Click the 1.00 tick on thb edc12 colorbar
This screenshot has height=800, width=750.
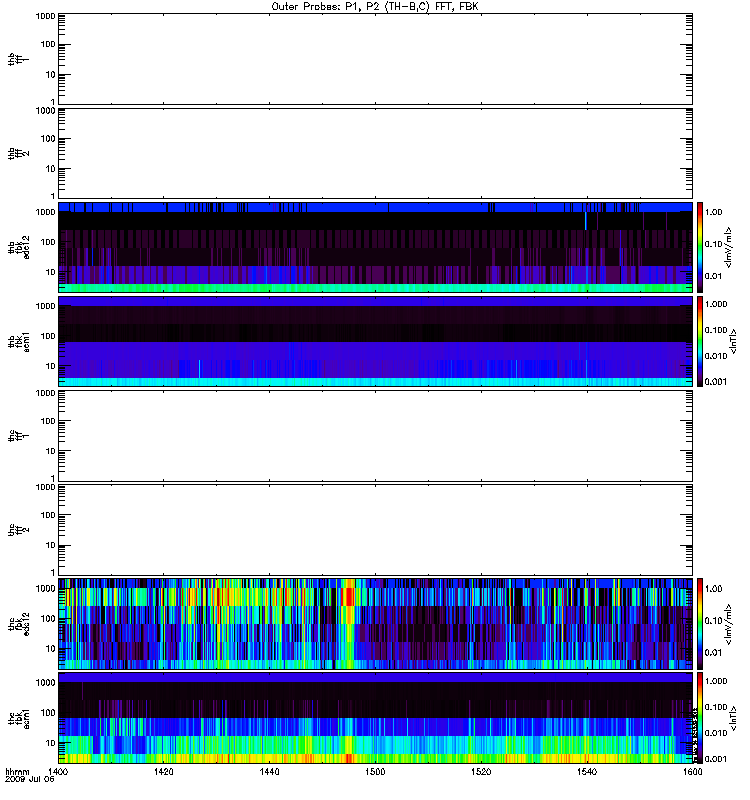pyautogui.click(x=713, y=212)
